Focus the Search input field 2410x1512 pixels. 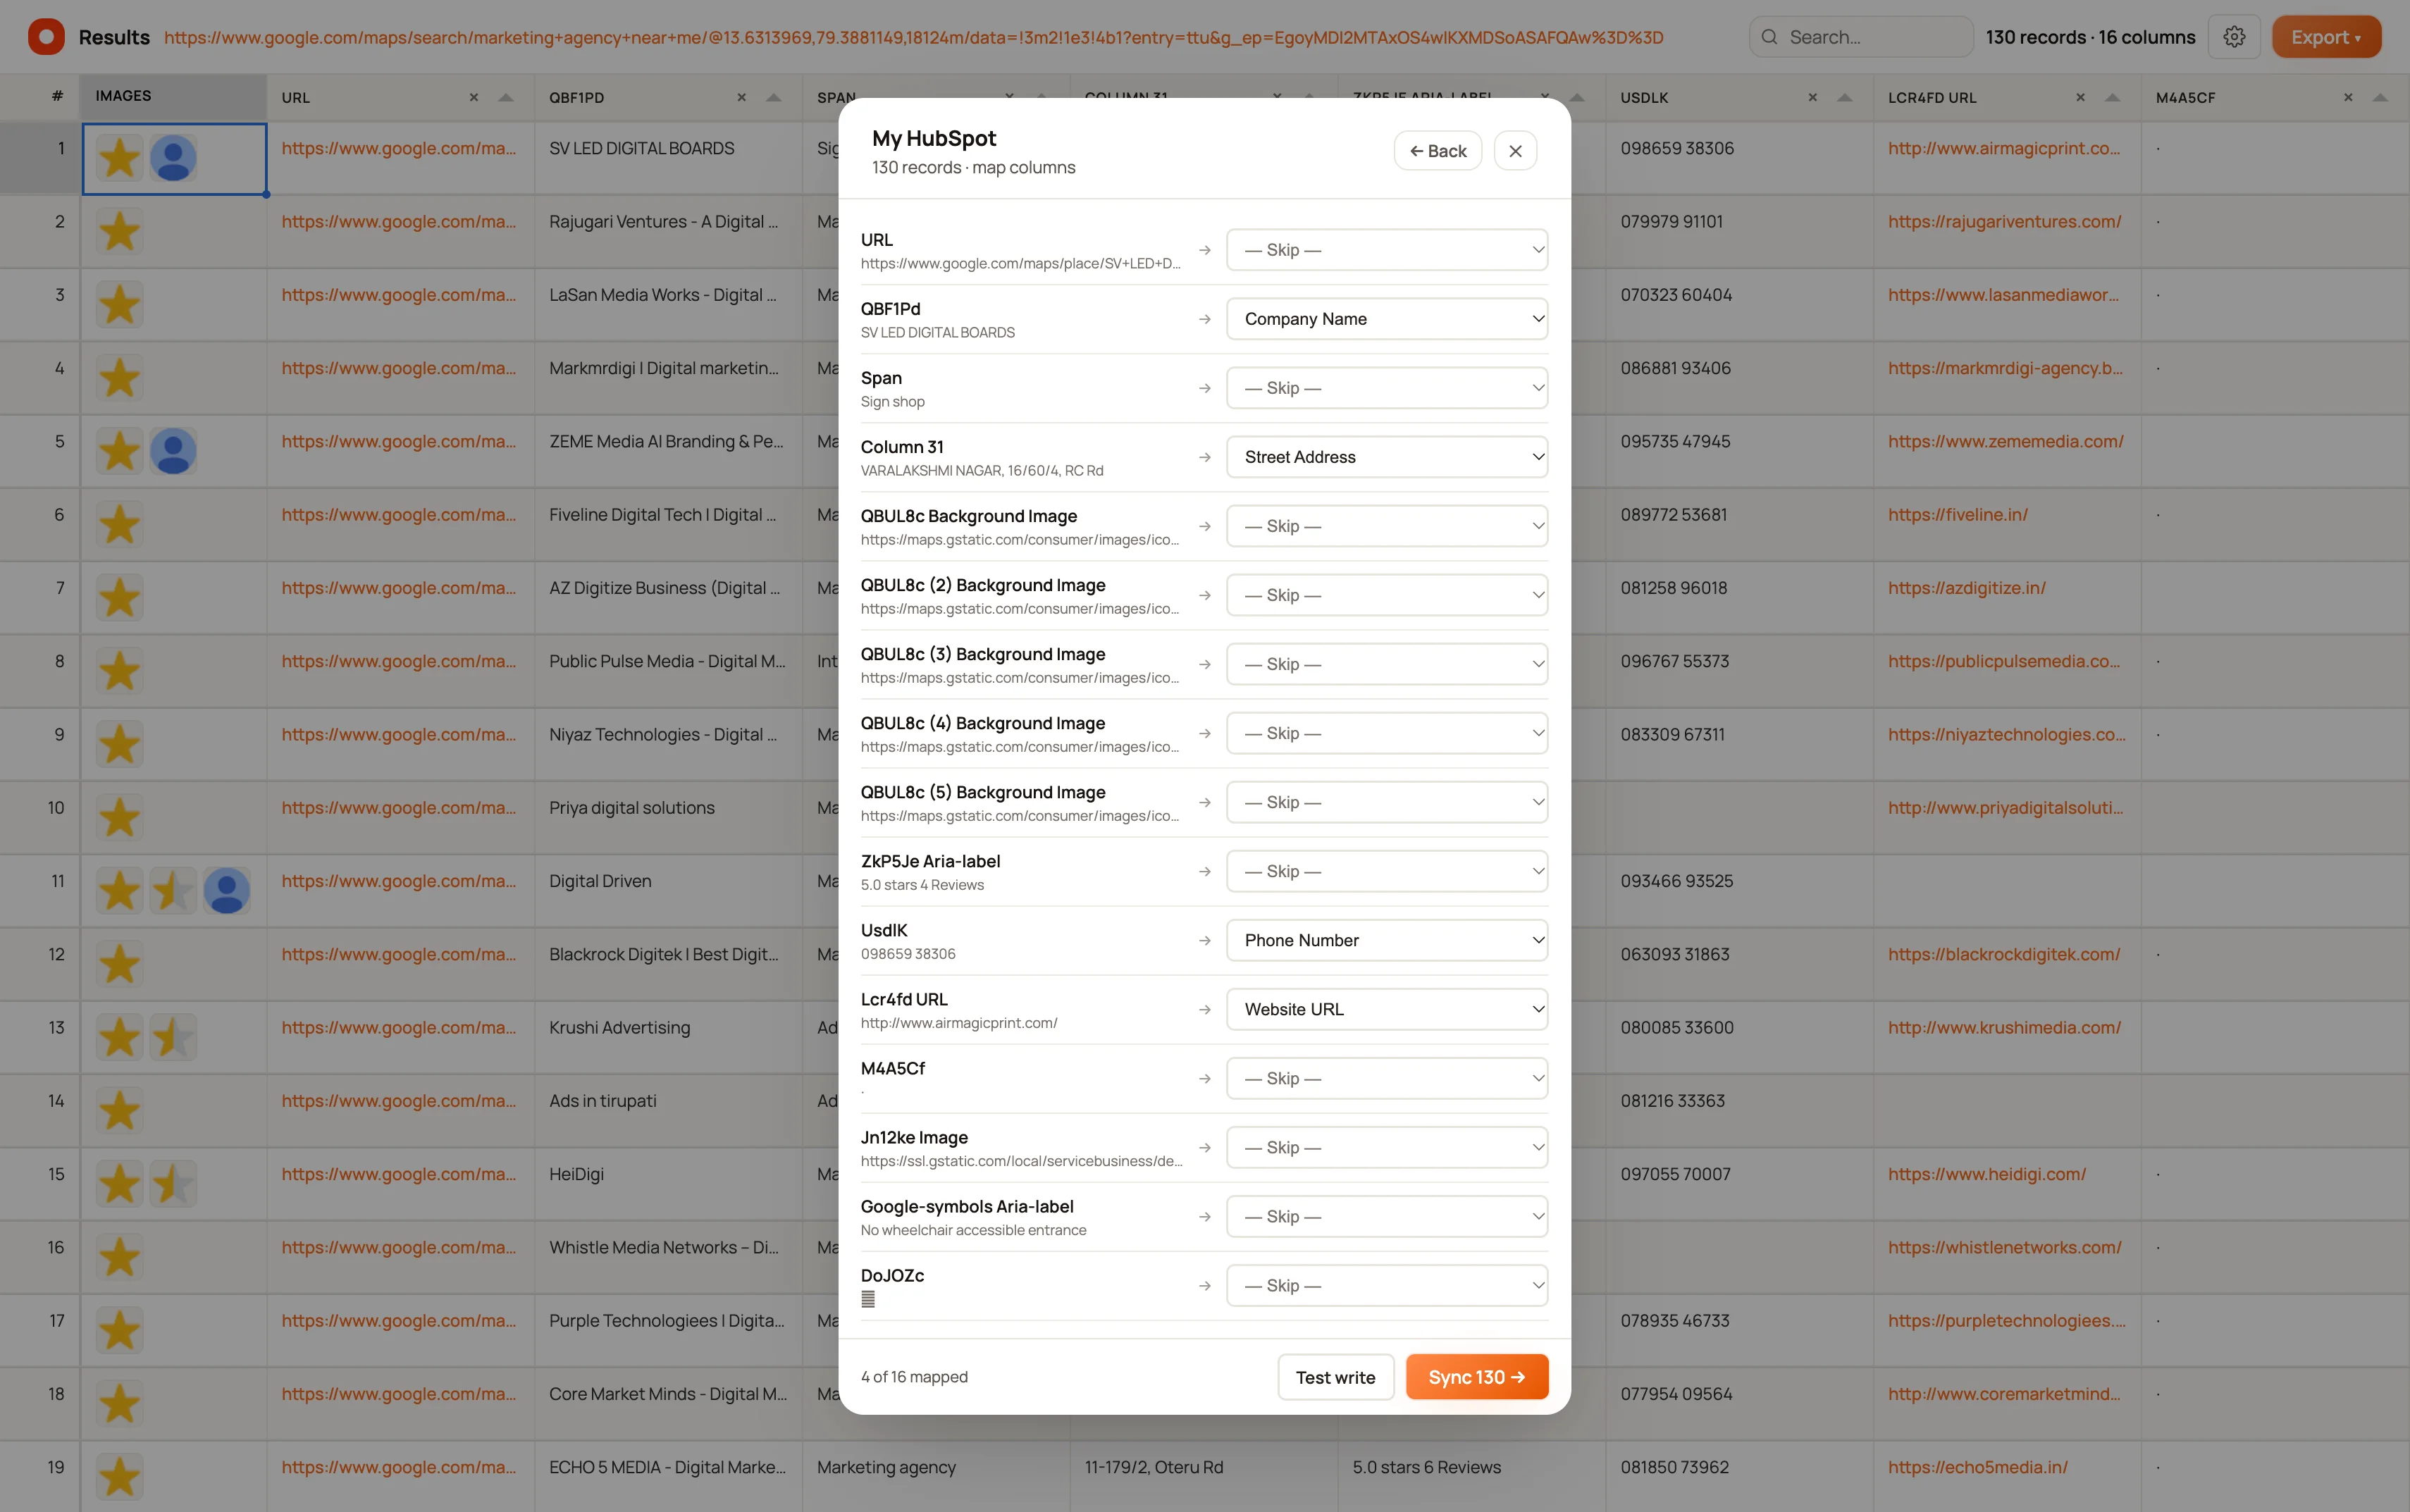[x=1861, y=37]
